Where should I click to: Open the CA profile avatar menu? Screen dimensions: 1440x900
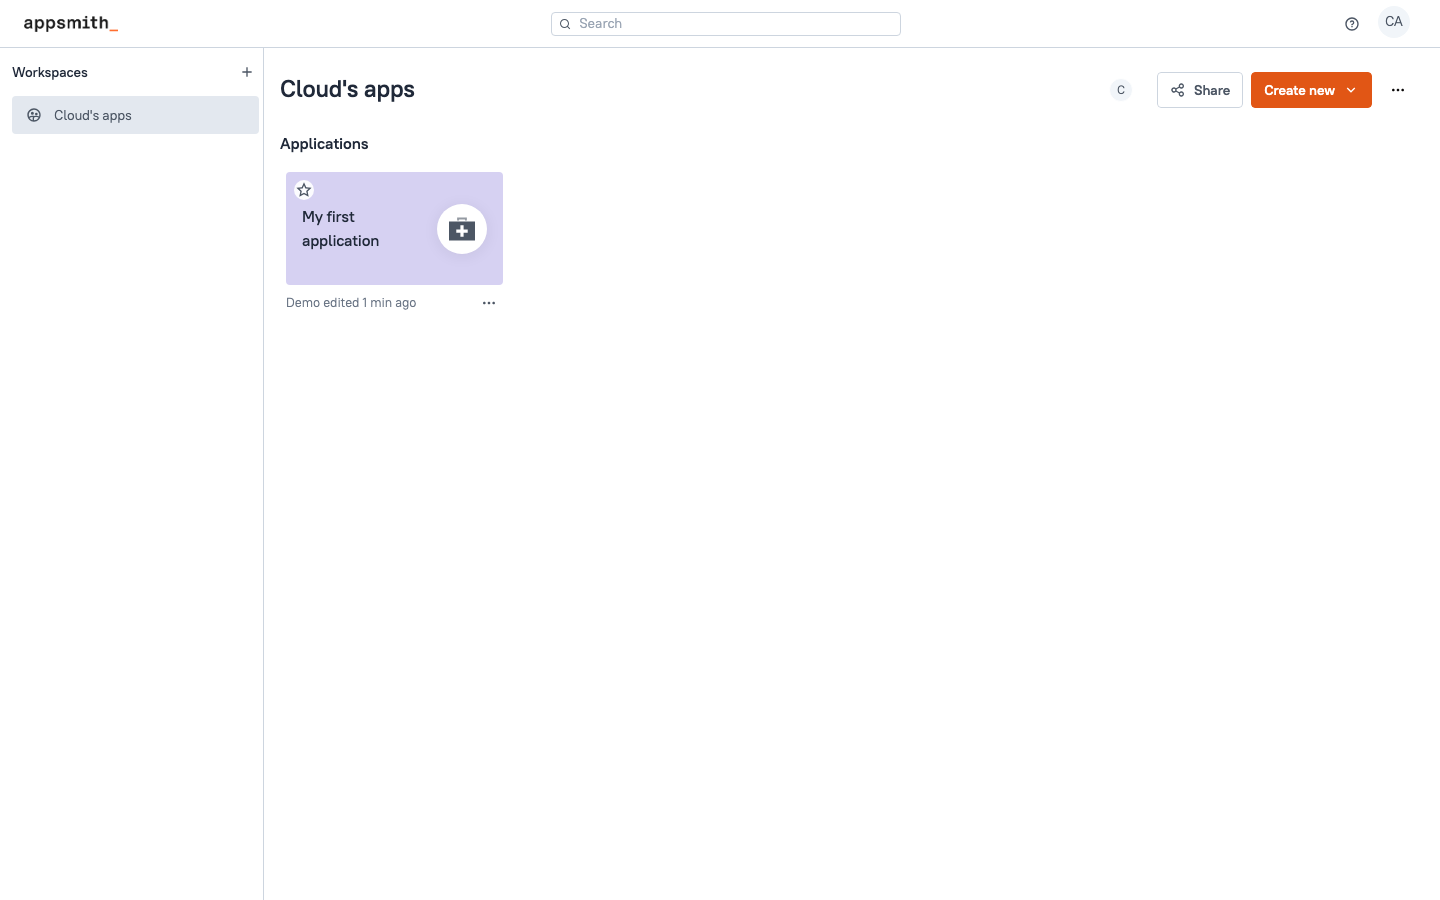point(1394,22)
